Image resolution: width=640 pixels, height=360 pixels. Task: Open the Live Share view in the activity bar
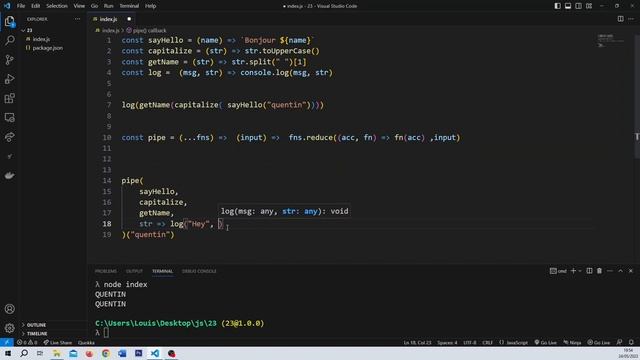pos(9,137)
